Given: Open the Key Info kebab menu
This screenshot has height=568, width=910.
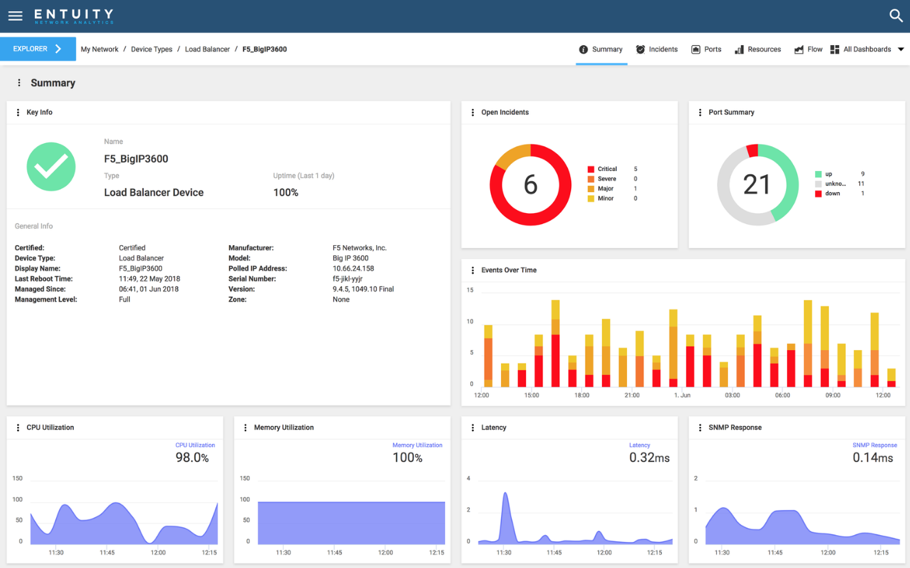Looking at the screenshot, I should (x=18, y=113).
